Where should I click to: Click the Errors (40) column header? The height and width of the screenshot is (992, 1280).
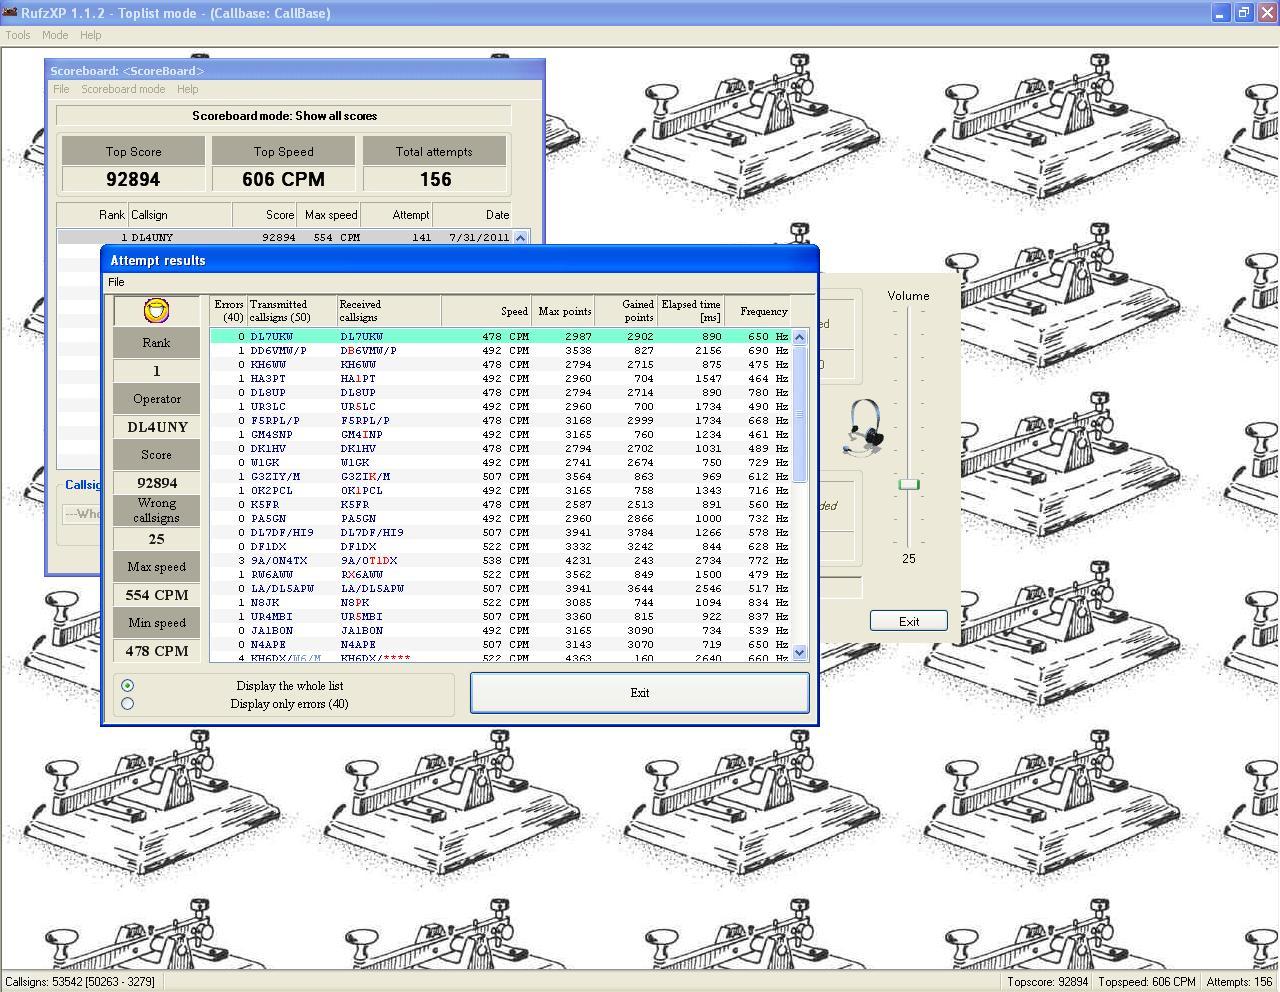[229, 311]
